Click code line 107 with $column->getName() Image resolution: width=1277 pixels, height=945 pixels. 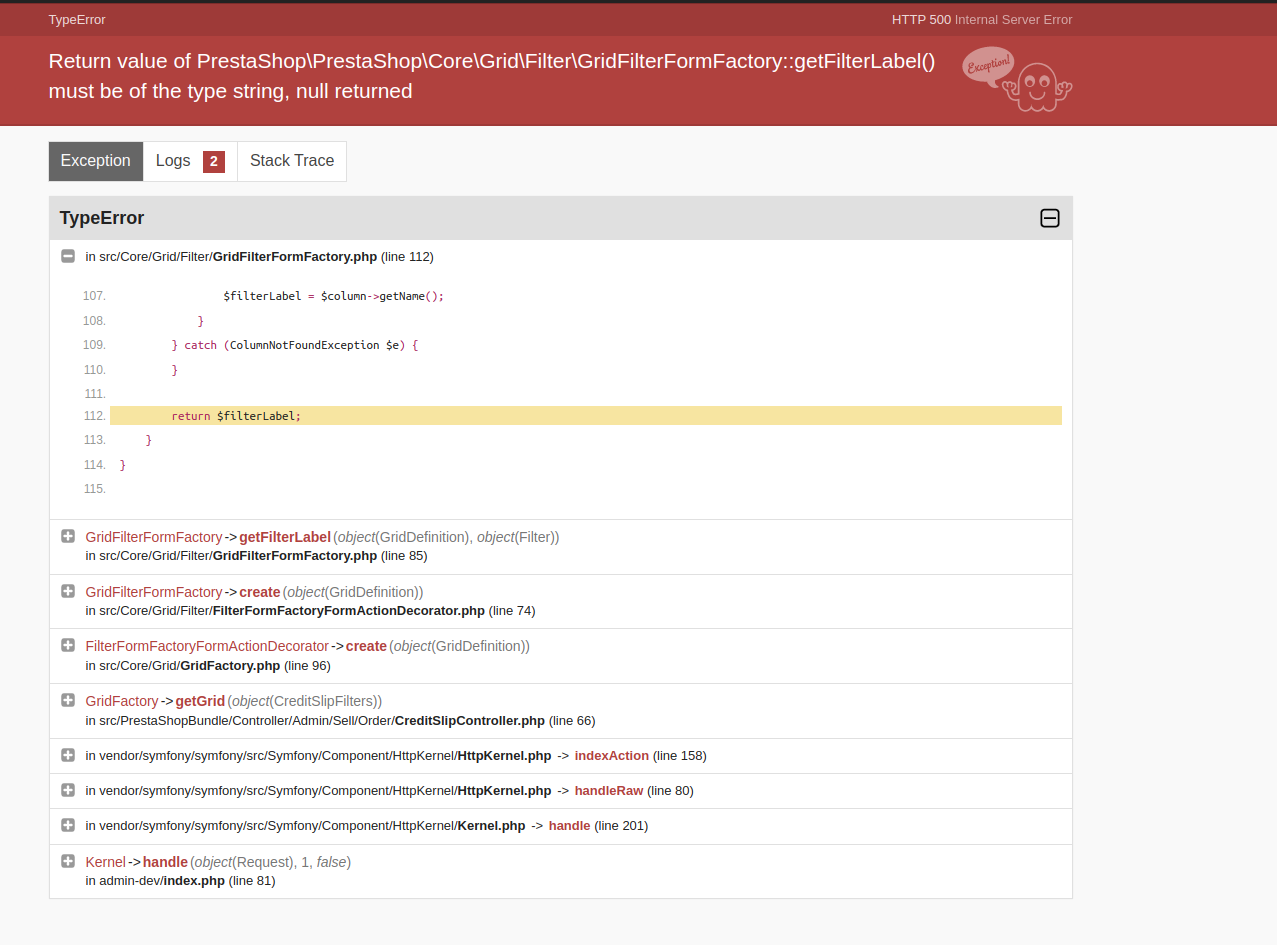[333, 296]
